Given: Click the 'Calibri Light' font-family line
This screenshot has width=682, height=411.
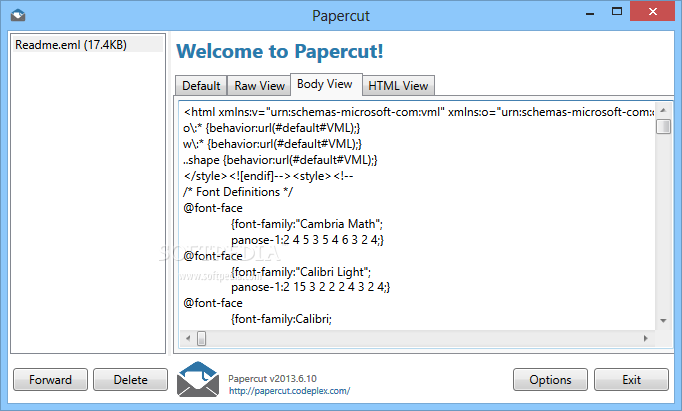Looking at the screenshot, I should [301, 272].
